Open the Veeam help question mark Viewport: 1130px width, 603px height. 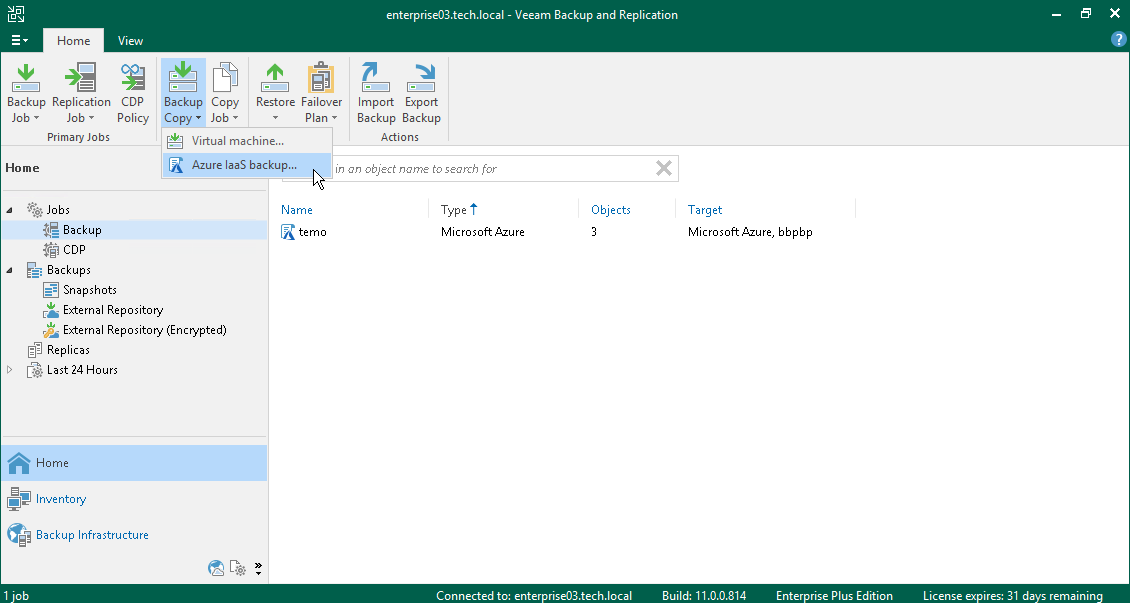click(1118, 40)
